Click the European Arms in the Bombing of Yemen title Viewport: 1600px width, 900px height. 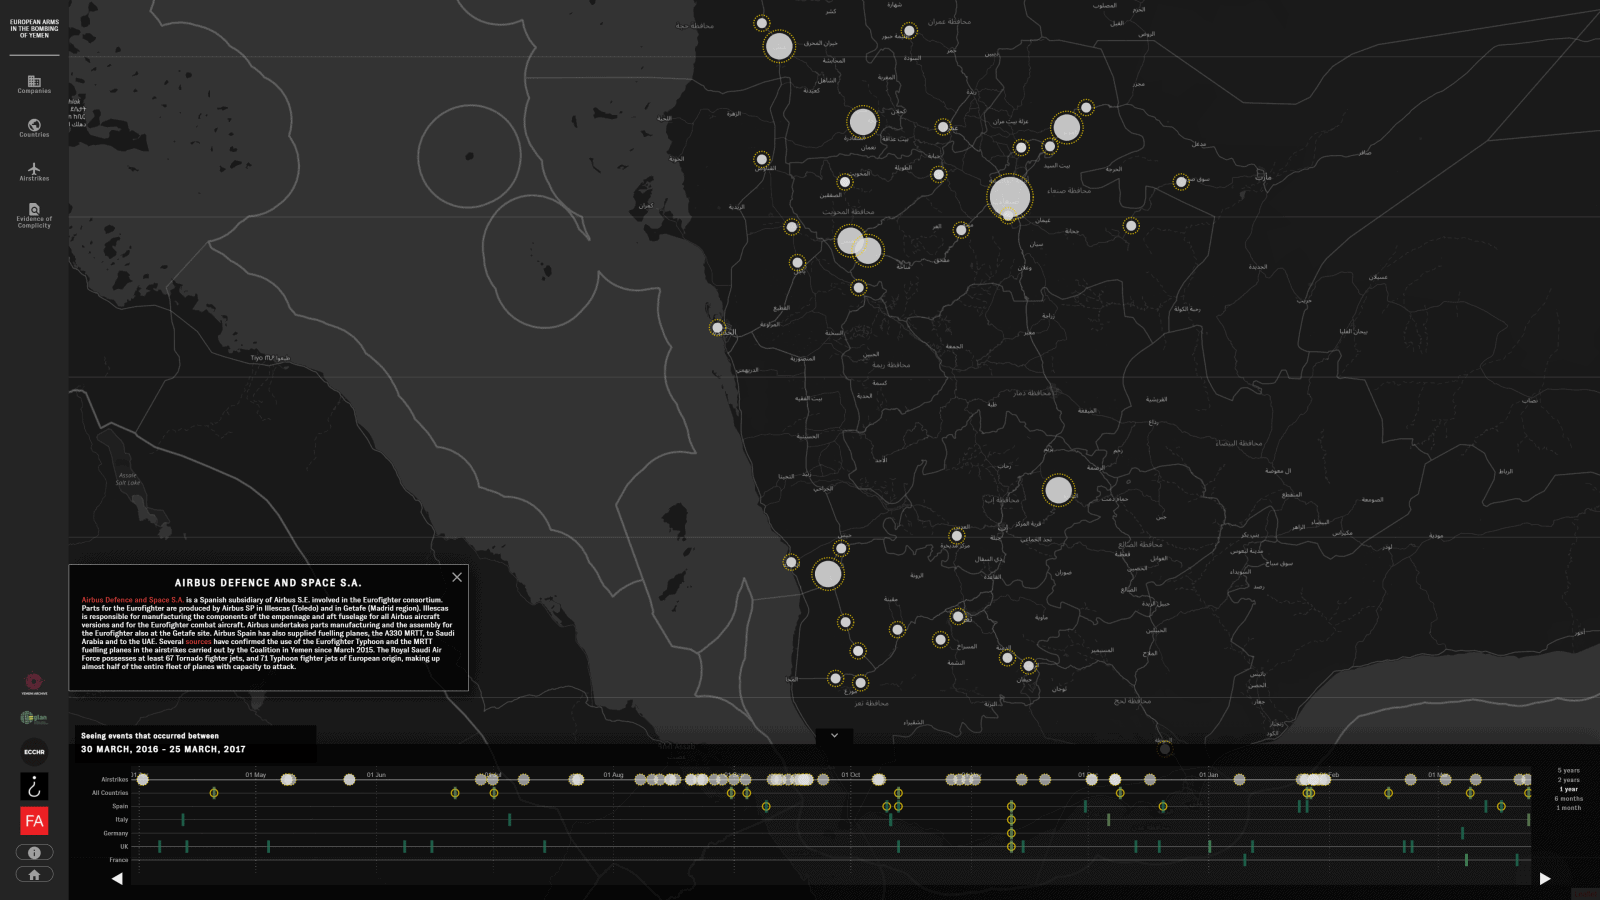34,28
